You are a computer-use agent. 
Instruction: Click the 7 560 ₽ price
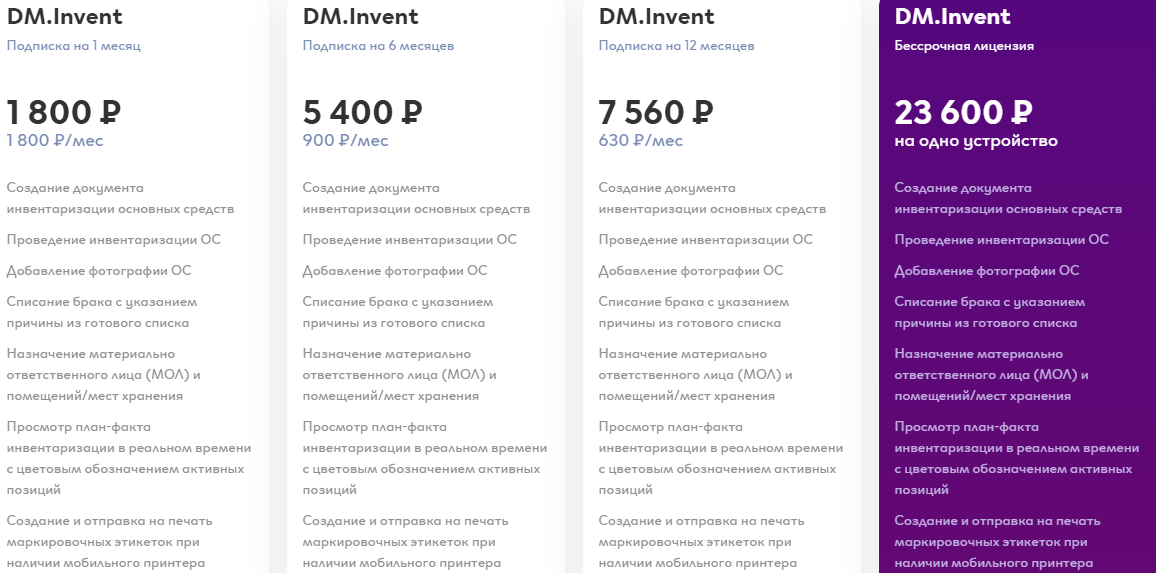(x=656, y=112)
